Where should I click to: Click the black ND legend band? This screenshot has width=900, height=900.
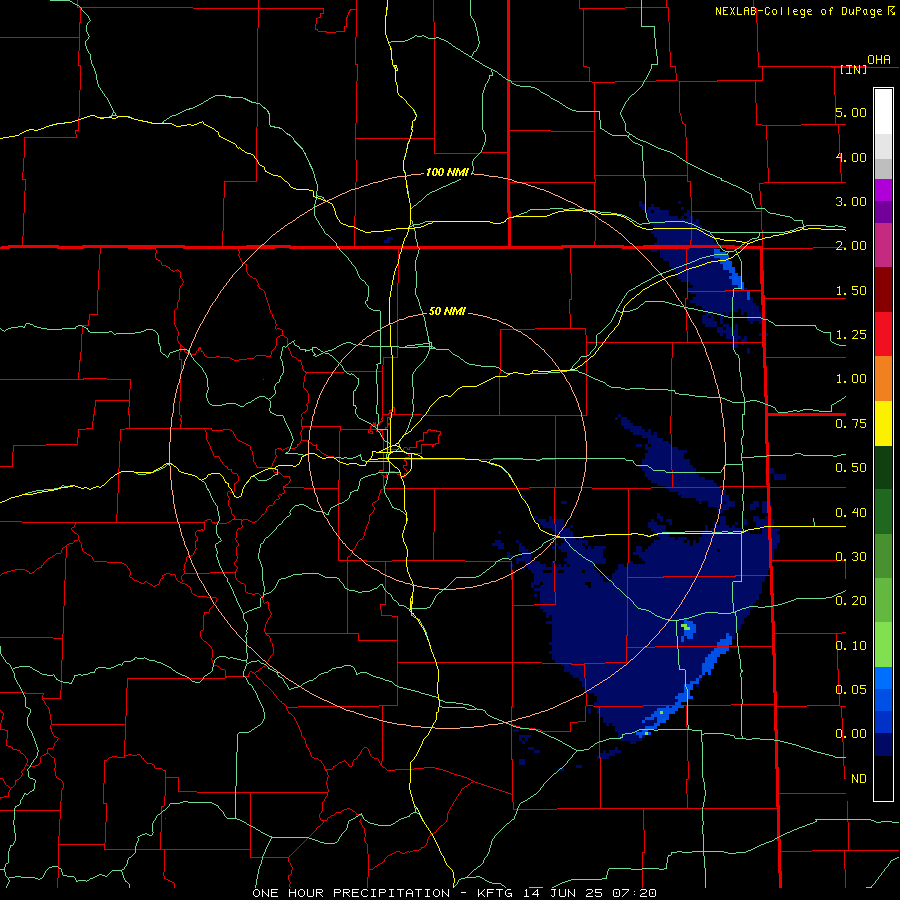click(x=883, y=778)
